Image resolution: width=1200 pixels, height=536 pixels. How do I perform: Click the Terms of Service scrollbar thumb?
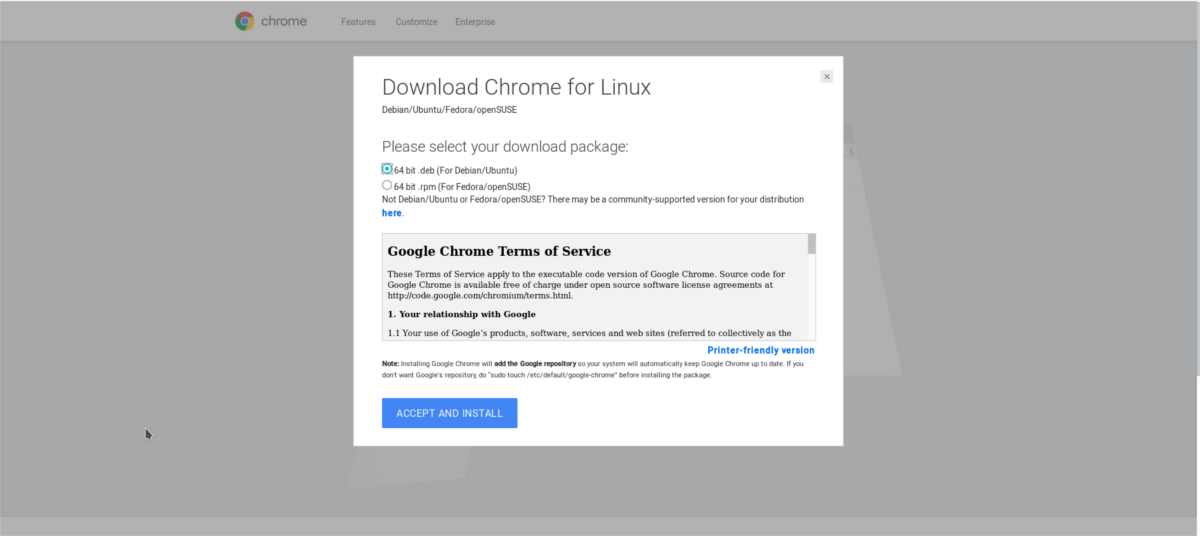click(x=811, y=244)
